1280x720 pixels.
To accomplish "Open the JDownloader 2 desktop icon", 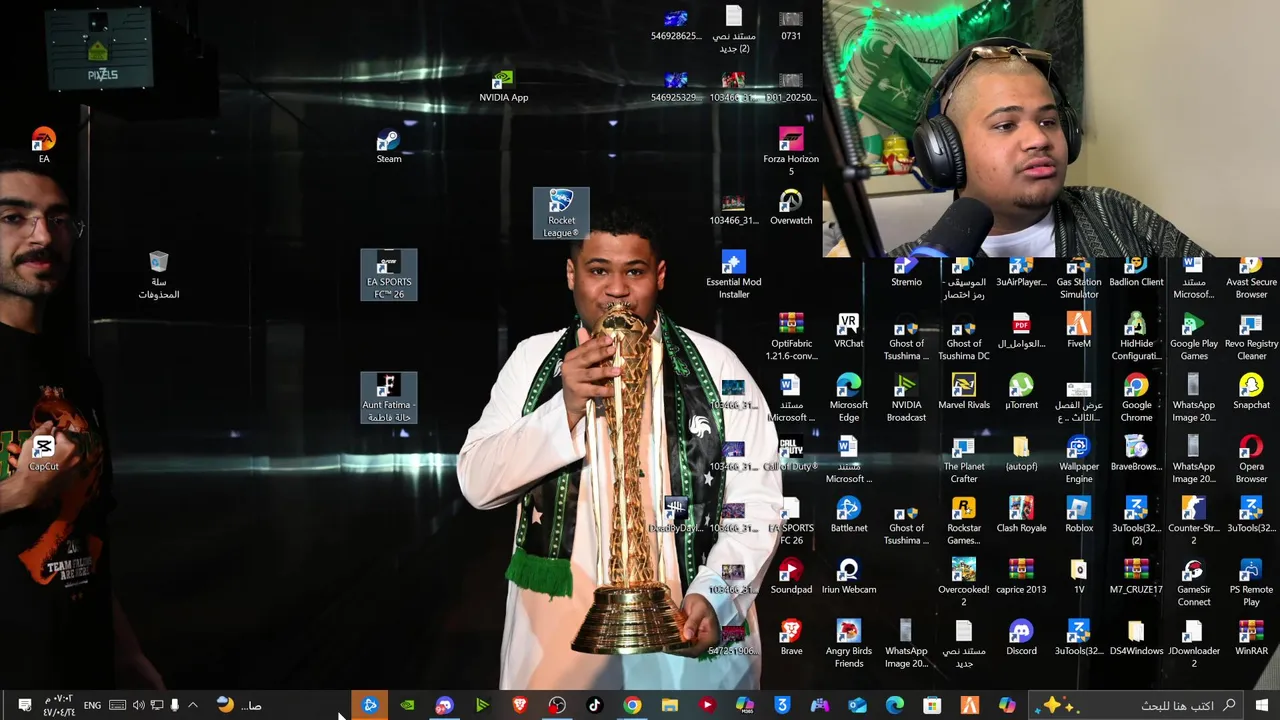I will click(1194, 644).
